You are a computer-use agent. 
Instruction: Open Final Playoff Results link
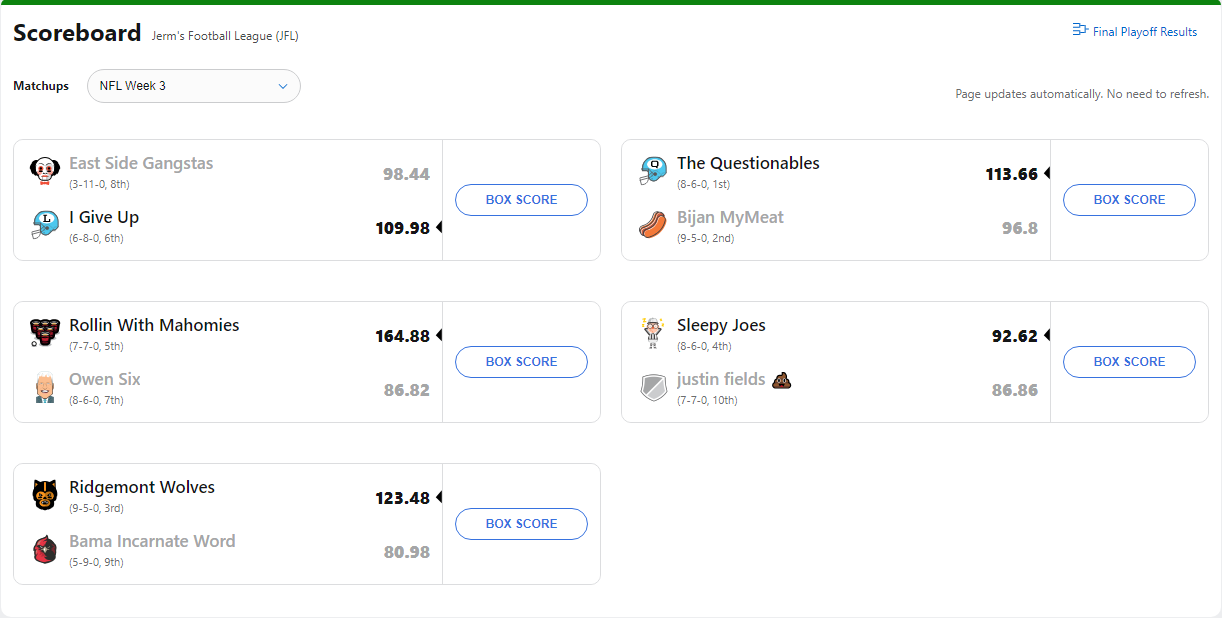pos(1144,32)
